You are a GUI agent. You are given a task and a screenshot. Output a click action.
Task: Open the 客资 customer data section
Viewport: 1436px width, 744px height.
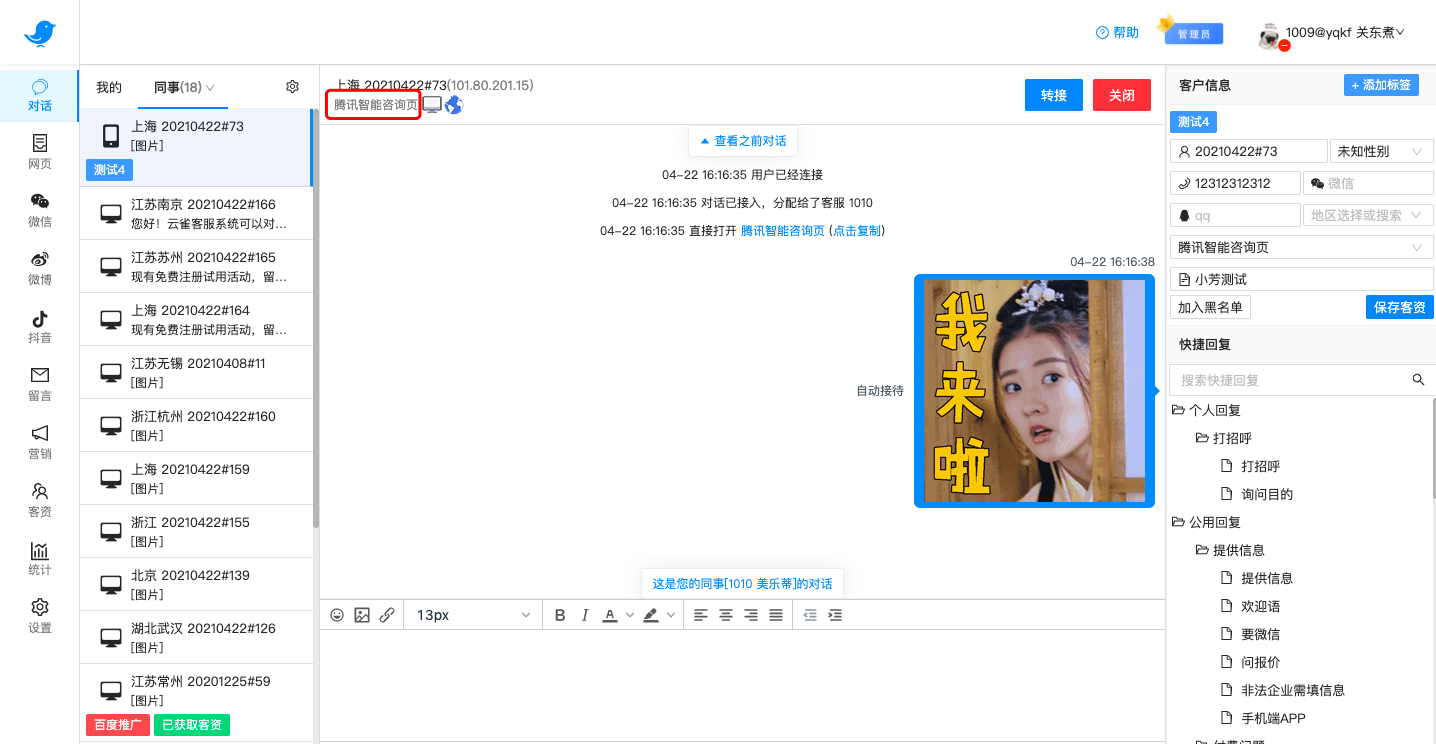tap(39, 499)
